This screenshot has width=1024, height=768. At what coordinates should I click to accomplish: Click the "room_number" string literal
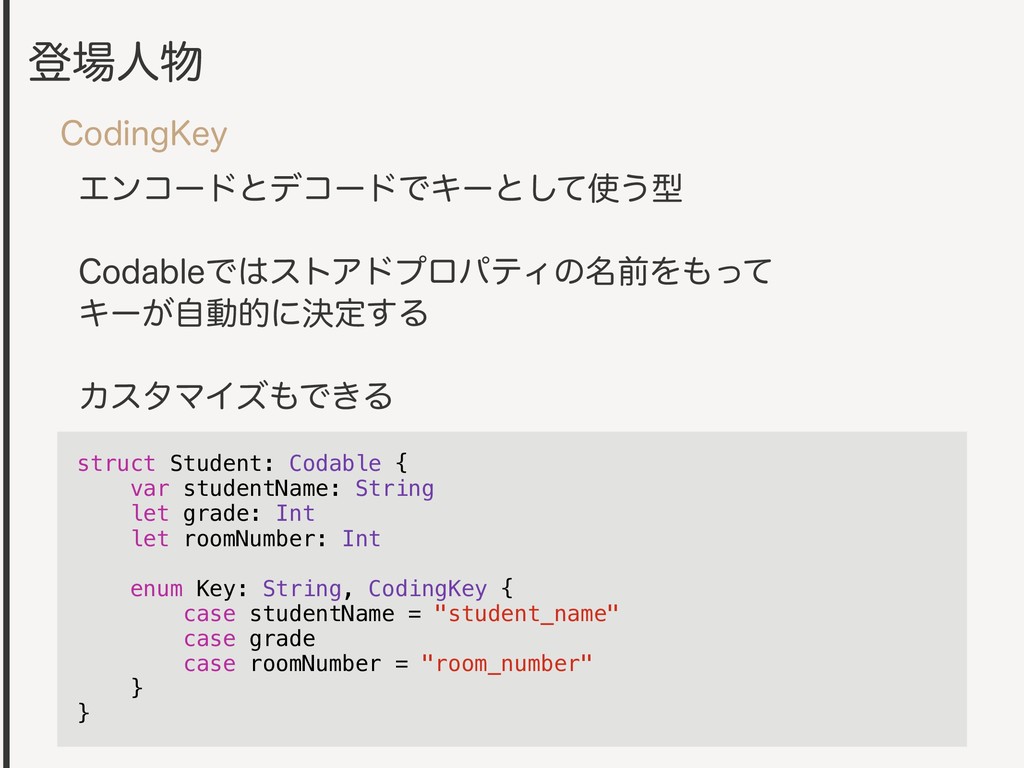[x=507, y=664]
